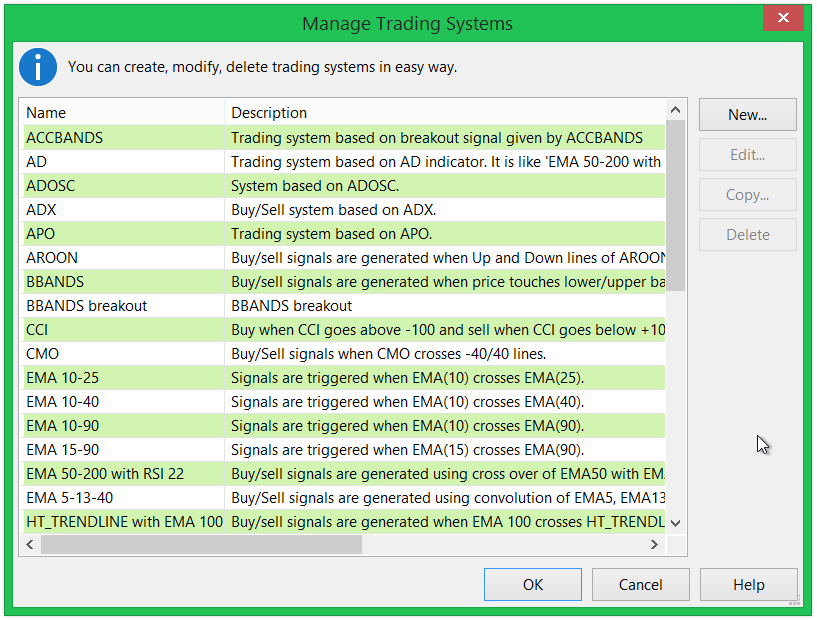Viewport: 817px width, 620px height.
Task: Click the horizontal scrollbar thumb
Action: coord(200,544)
